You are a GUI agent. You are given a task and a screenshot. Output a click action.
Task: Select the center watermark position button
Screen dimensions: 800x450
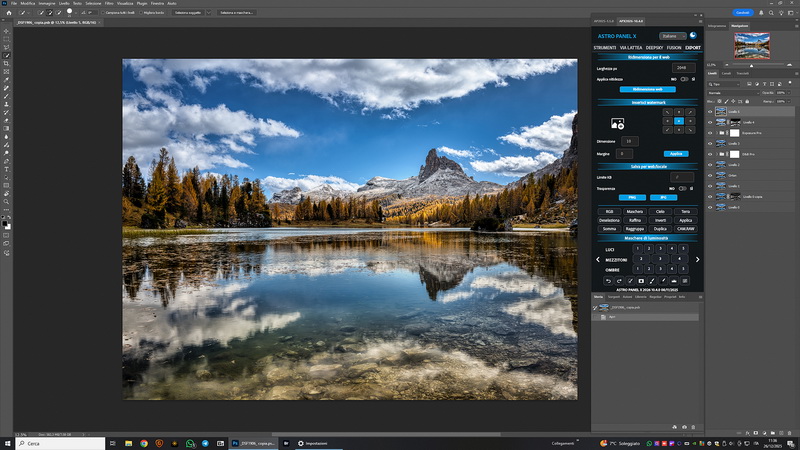(678, 122)
